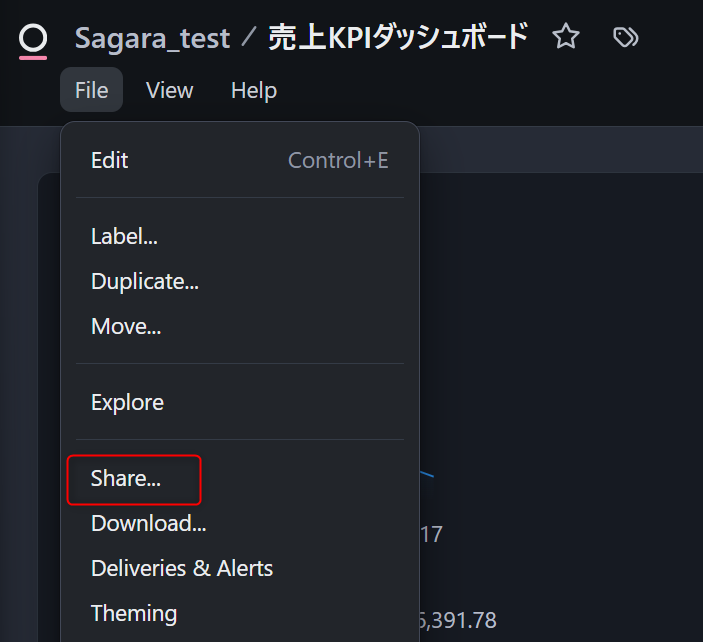The width and height of the screenshot is (703, 642).
Task: Open the Sagara_test folder breadcrumb
Action: coord(152,38)
